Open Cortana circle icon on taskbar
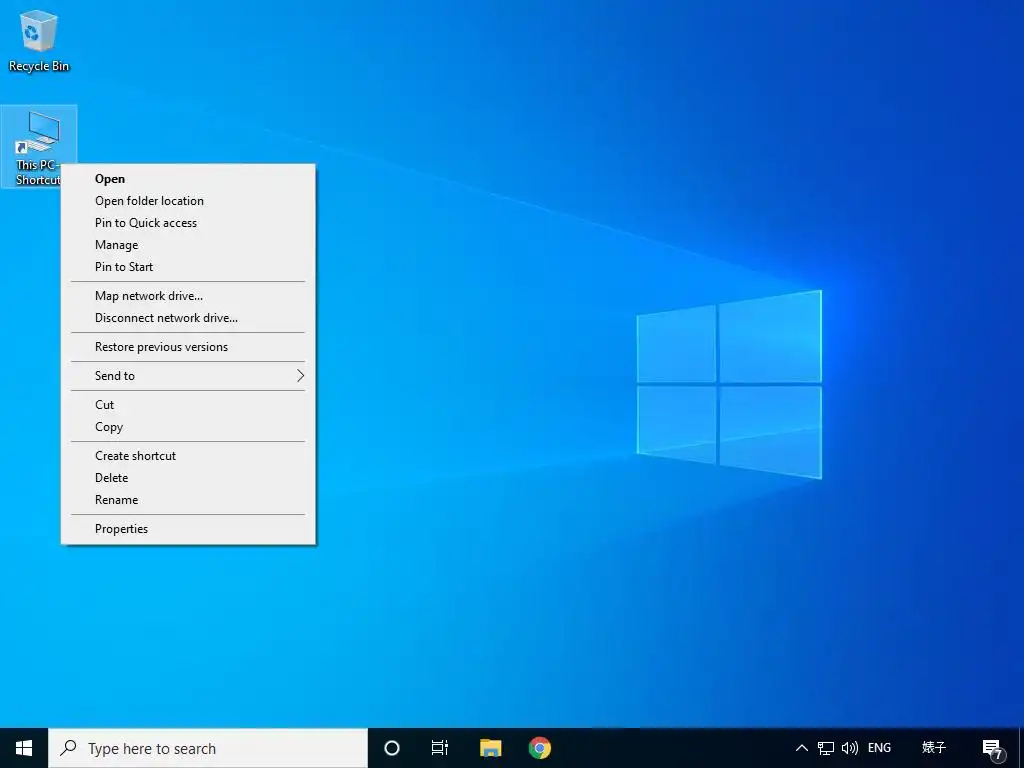The image size is (1024, 768). [x=392, y=748]
